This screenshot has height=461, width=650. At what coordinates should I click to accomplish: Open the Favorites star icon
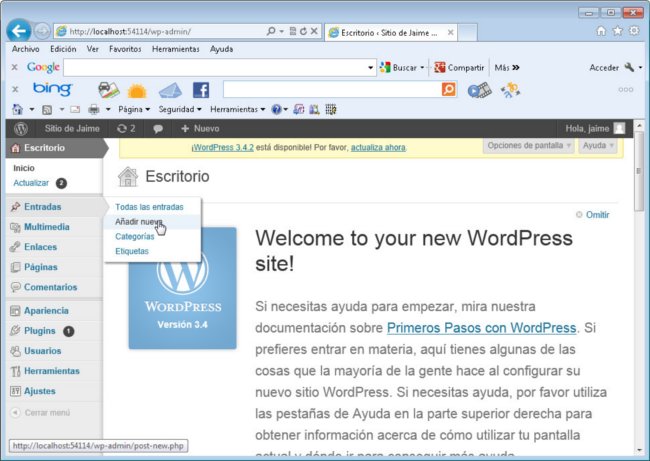click(618, 31)
